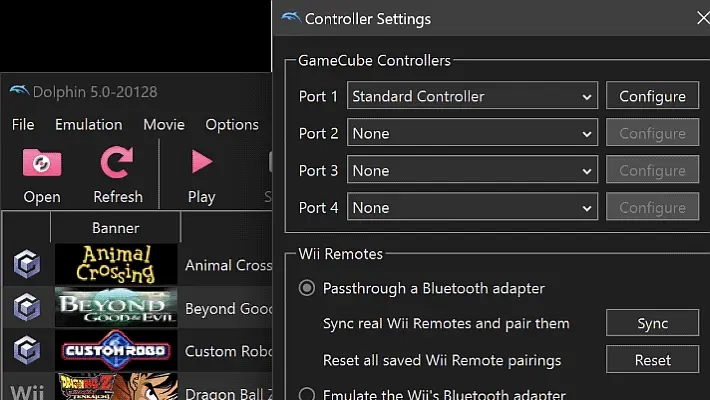Click the Open folder icon in Dolphin toolbar

pyautogui.click(x=42, y=163)
